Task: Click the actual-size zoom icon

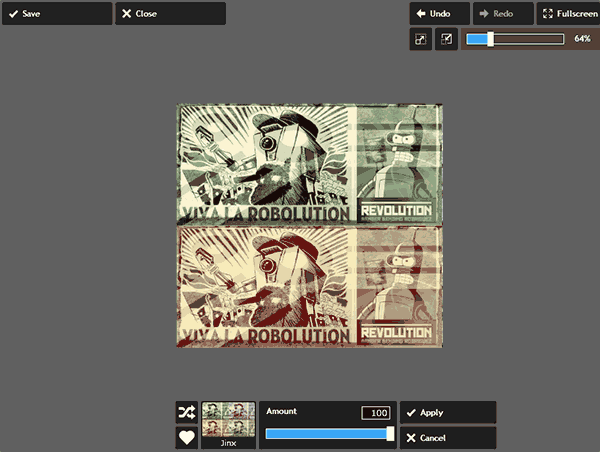Action: click(x=446, y=39)
